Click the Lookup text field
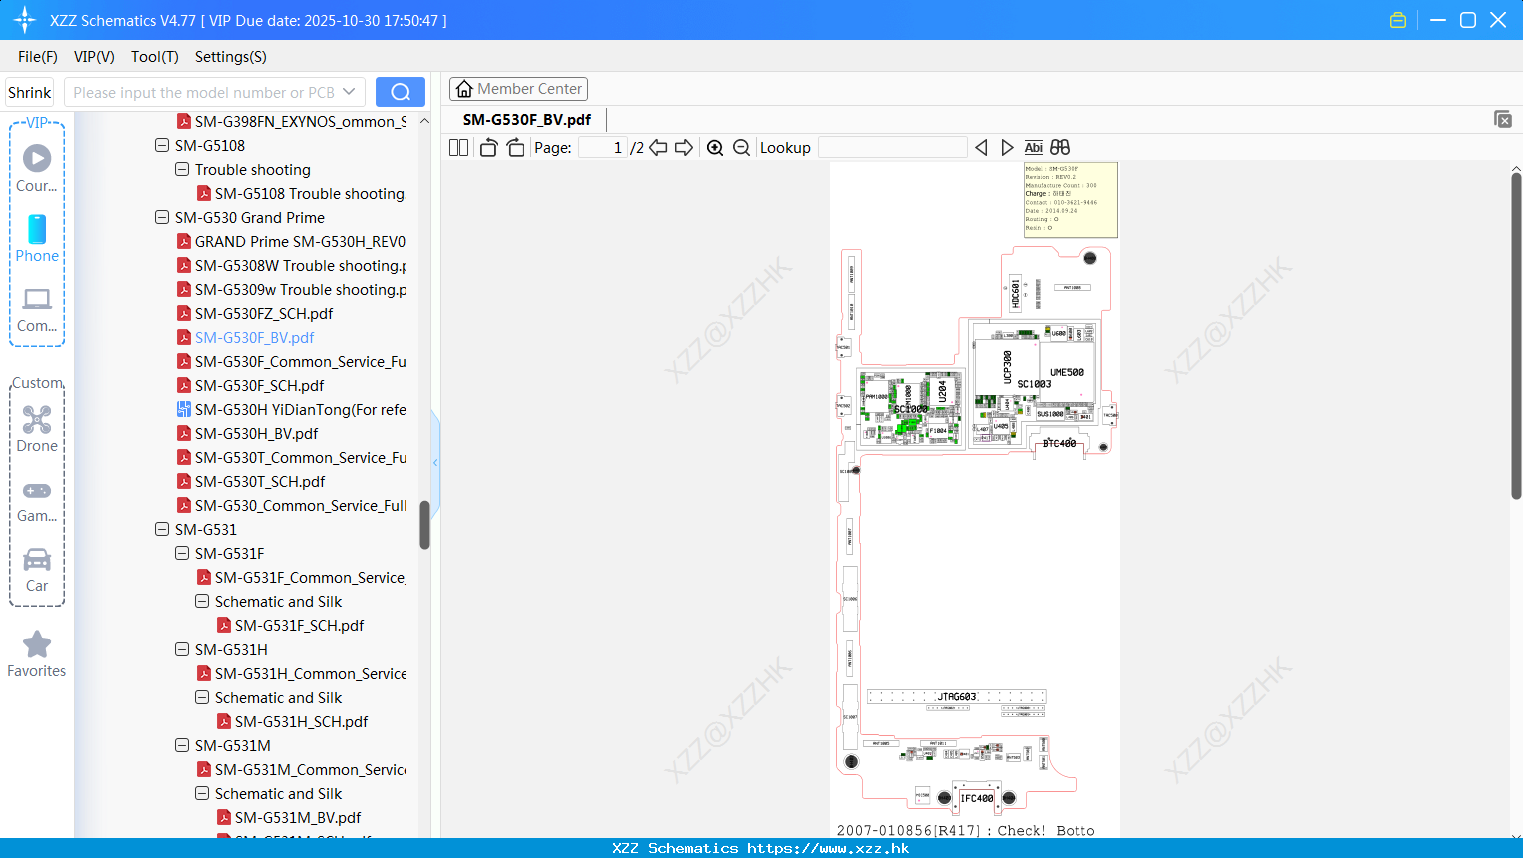This screenshot has height=858, width=1523. pos(892,147)
